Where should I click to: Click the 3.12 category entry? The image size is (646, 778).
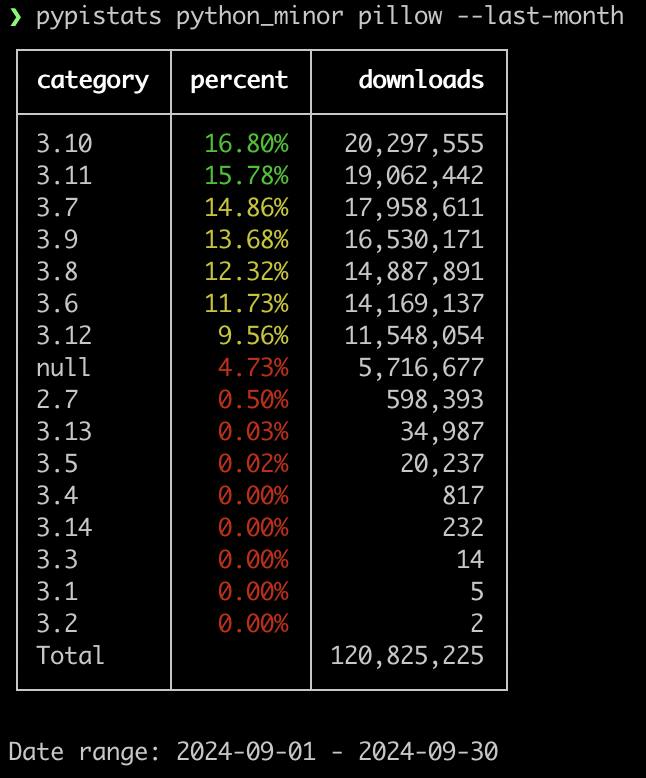64,335
